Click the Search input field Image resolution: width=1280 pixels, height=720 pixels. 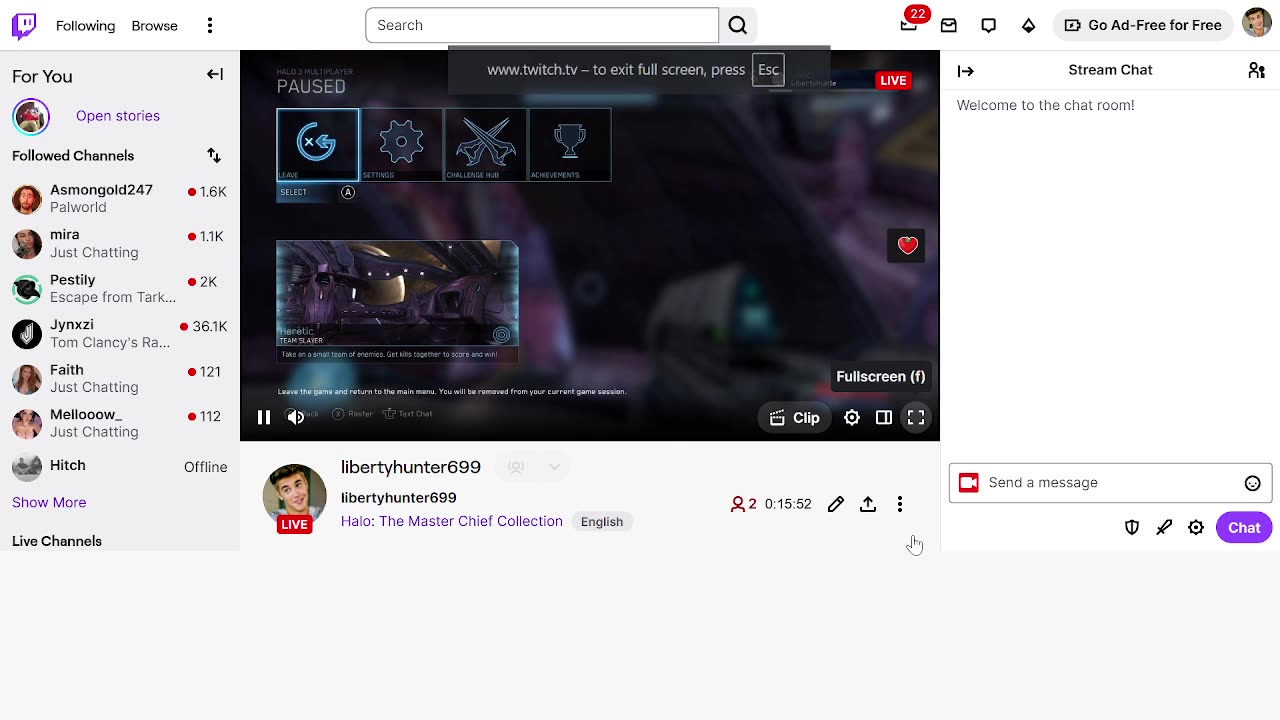[542, 25]
